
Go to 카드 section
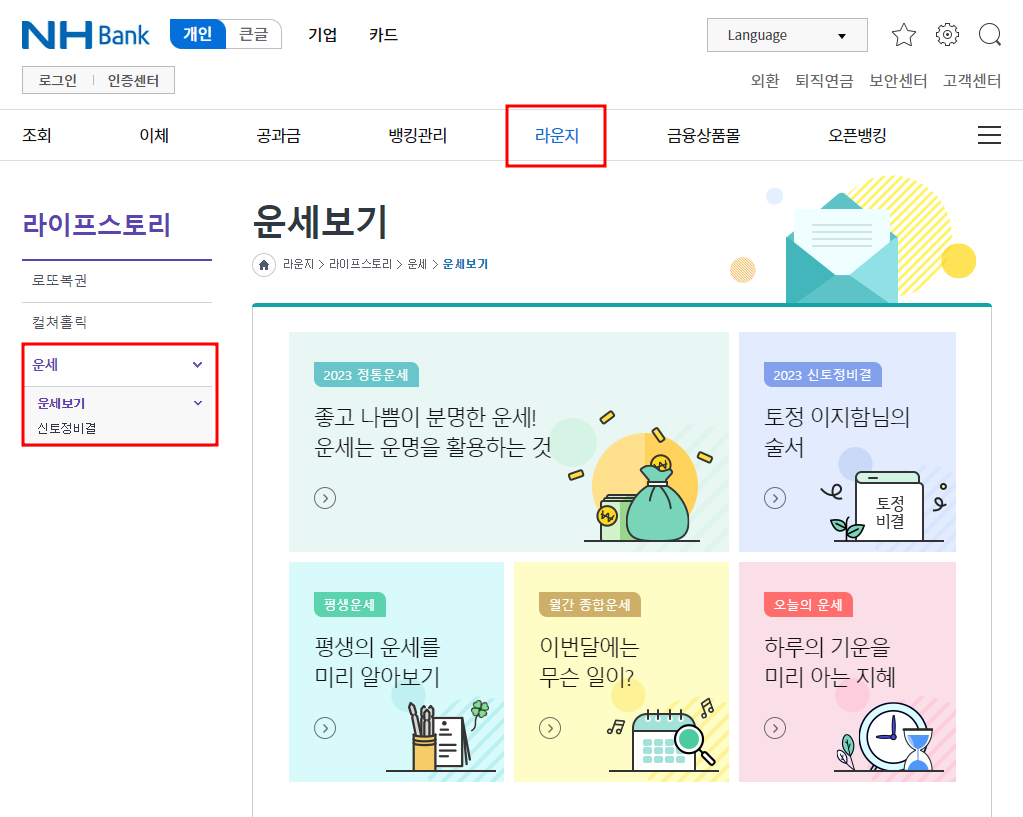pyautogui.click(x=383, y=35)
